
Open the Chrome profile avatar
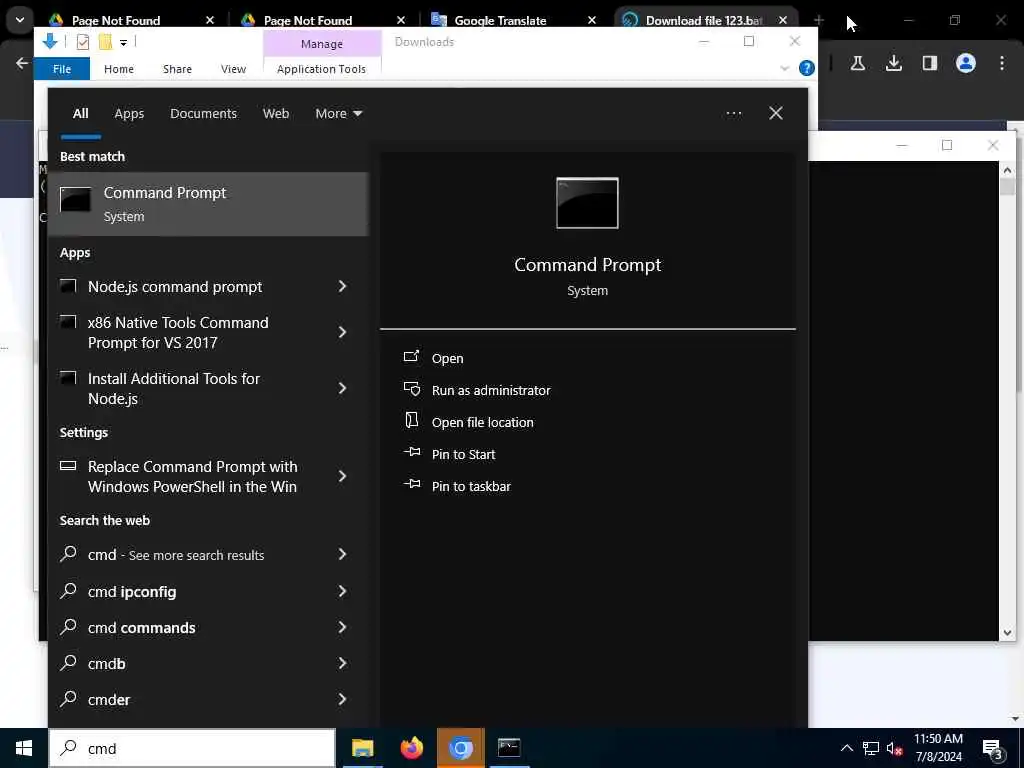point(966,63)
